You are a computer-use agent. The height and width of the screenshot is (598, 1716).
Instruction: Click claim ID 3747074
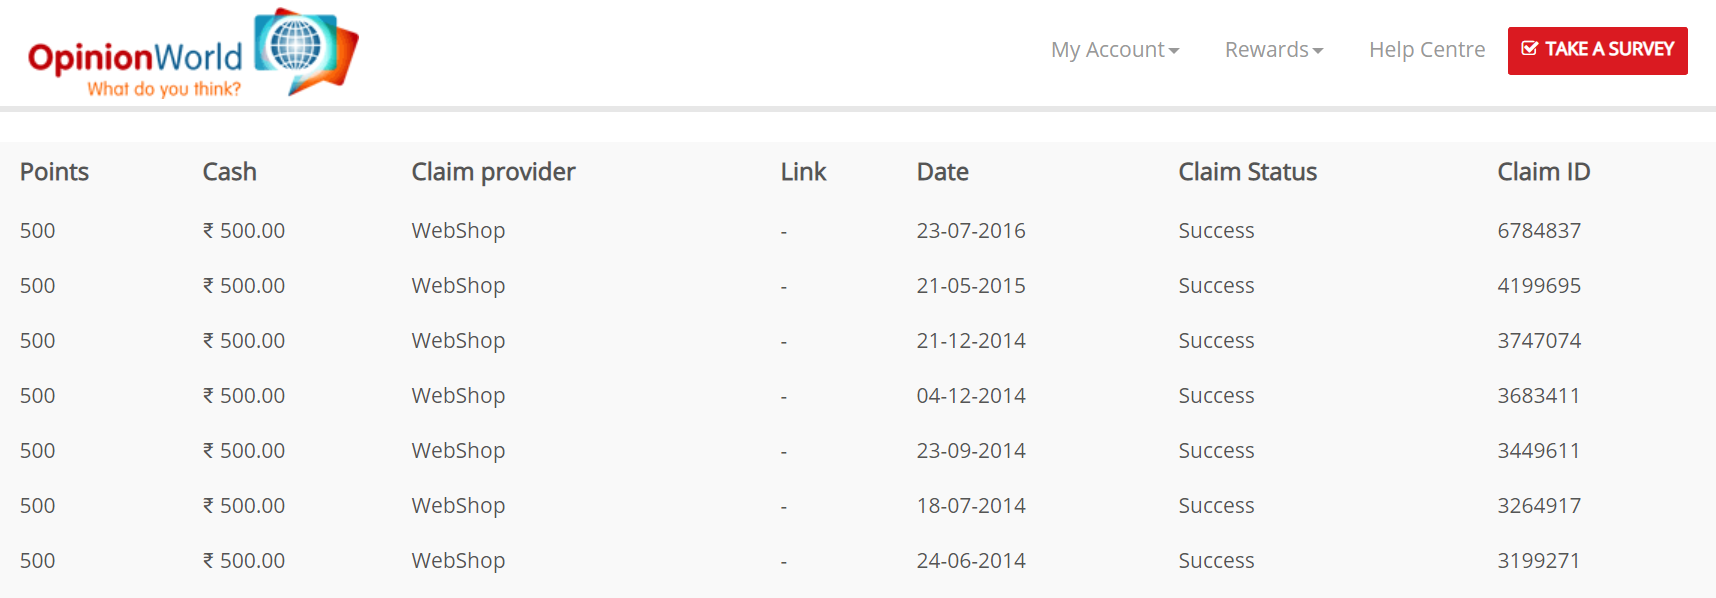[x=1538, y=341]
